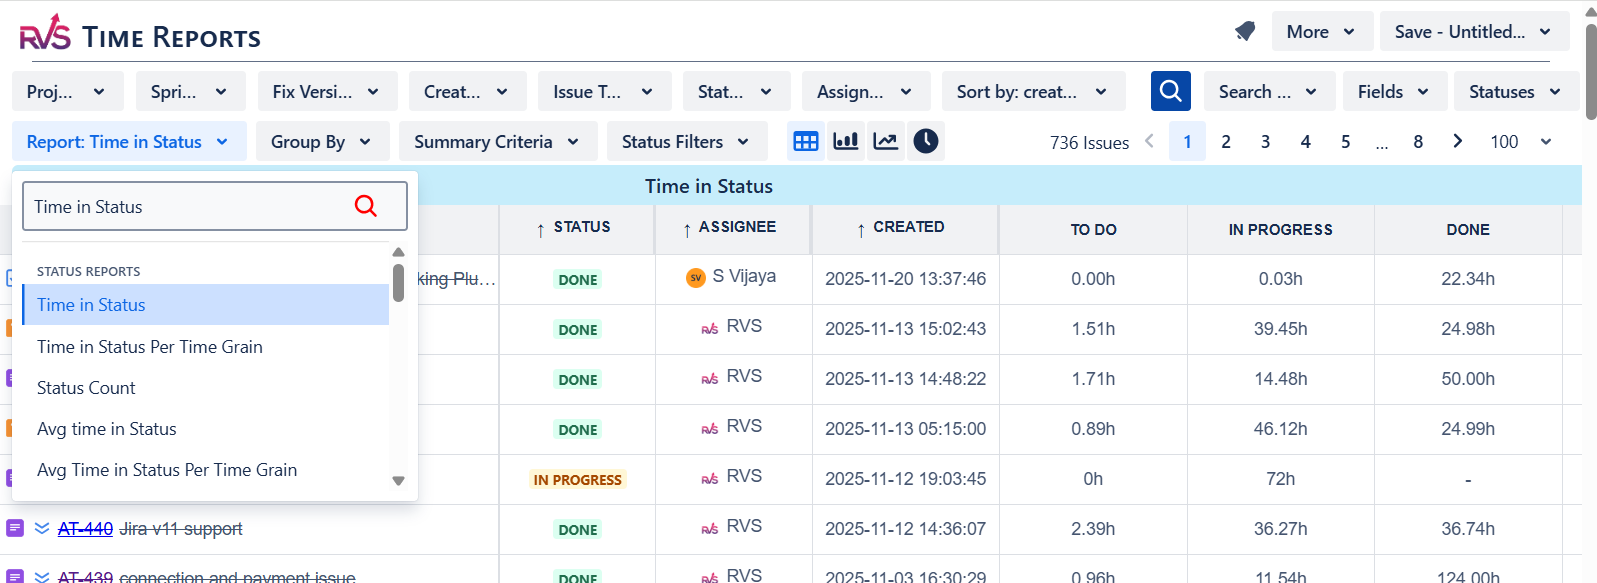Open Save - Untitled dropdown
This screenshot has height=583, width=1597.
point(1473,32)
